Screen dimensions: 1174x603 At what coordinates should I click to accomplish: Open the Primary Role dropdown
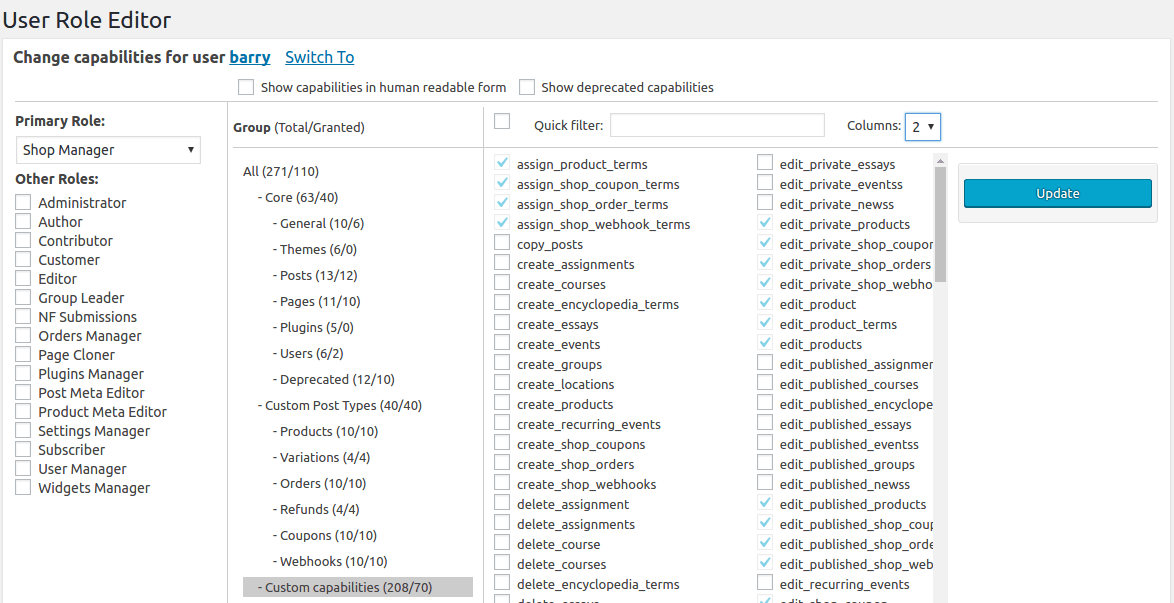click(x=107, y=149)
